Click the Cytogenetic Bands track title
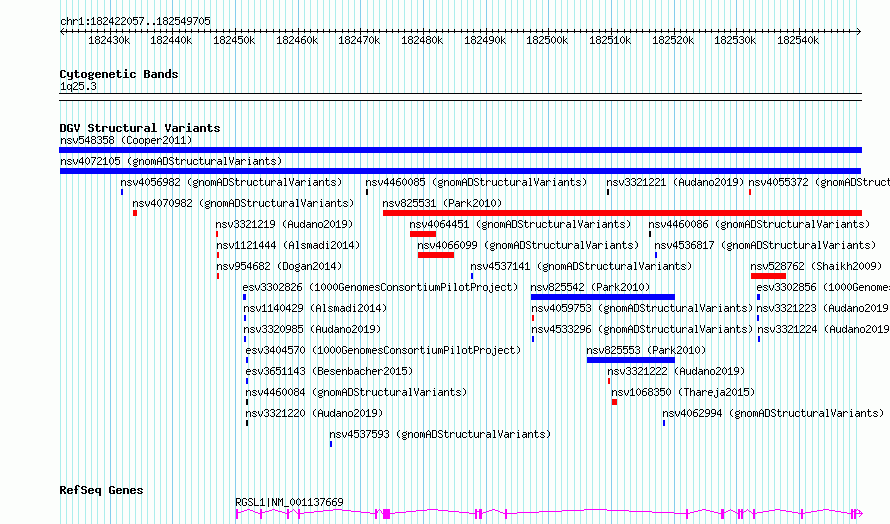The image size is (890, 524). coord(119,74)
